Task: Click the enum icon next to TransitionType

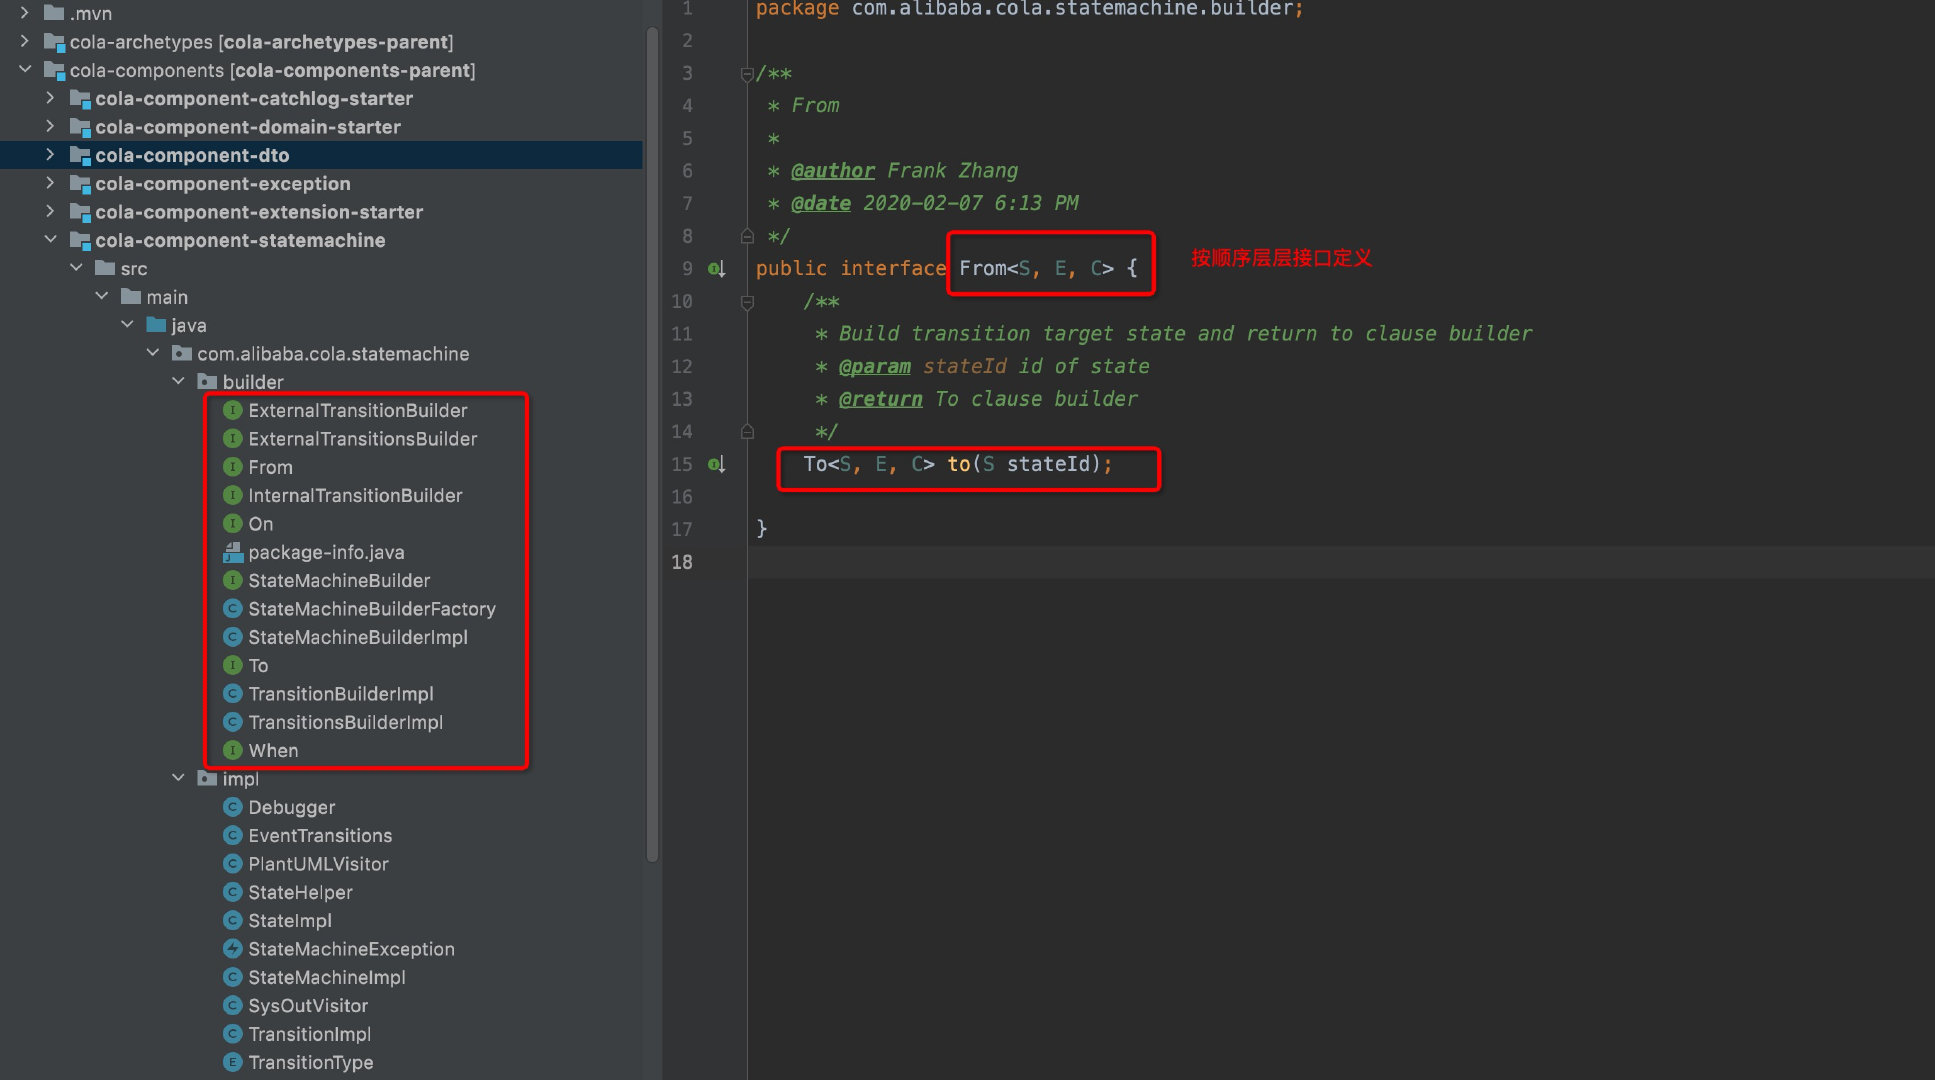Action: tap(233, 1062)
